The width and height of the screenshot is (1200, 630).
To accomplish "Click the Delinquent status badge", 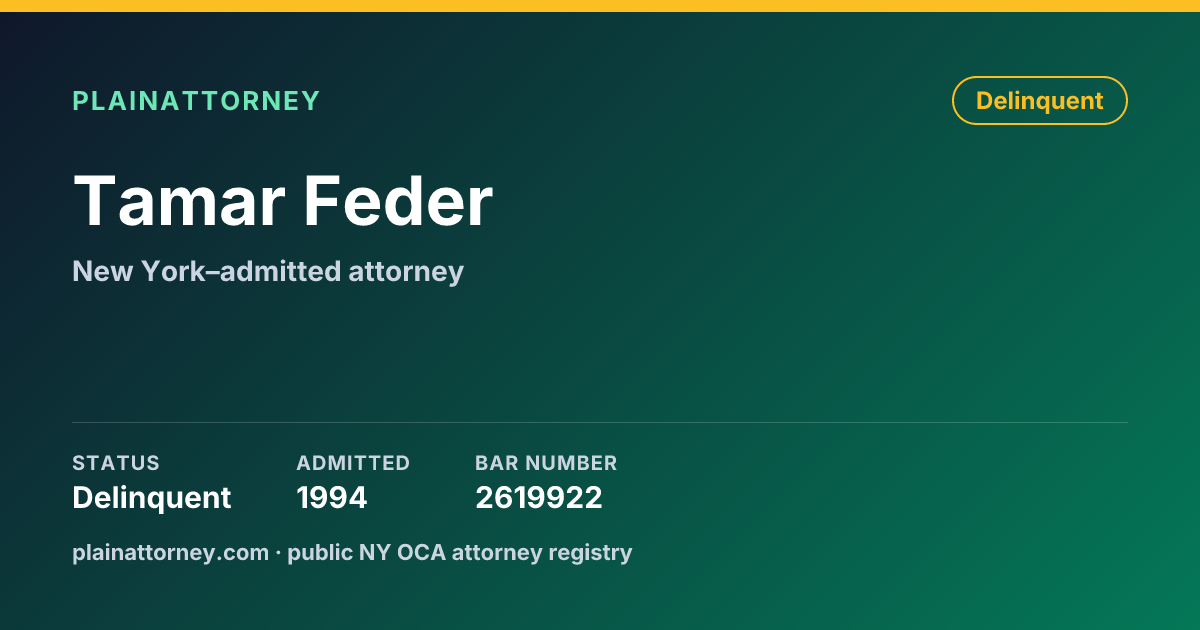I will coord(1040,101).
